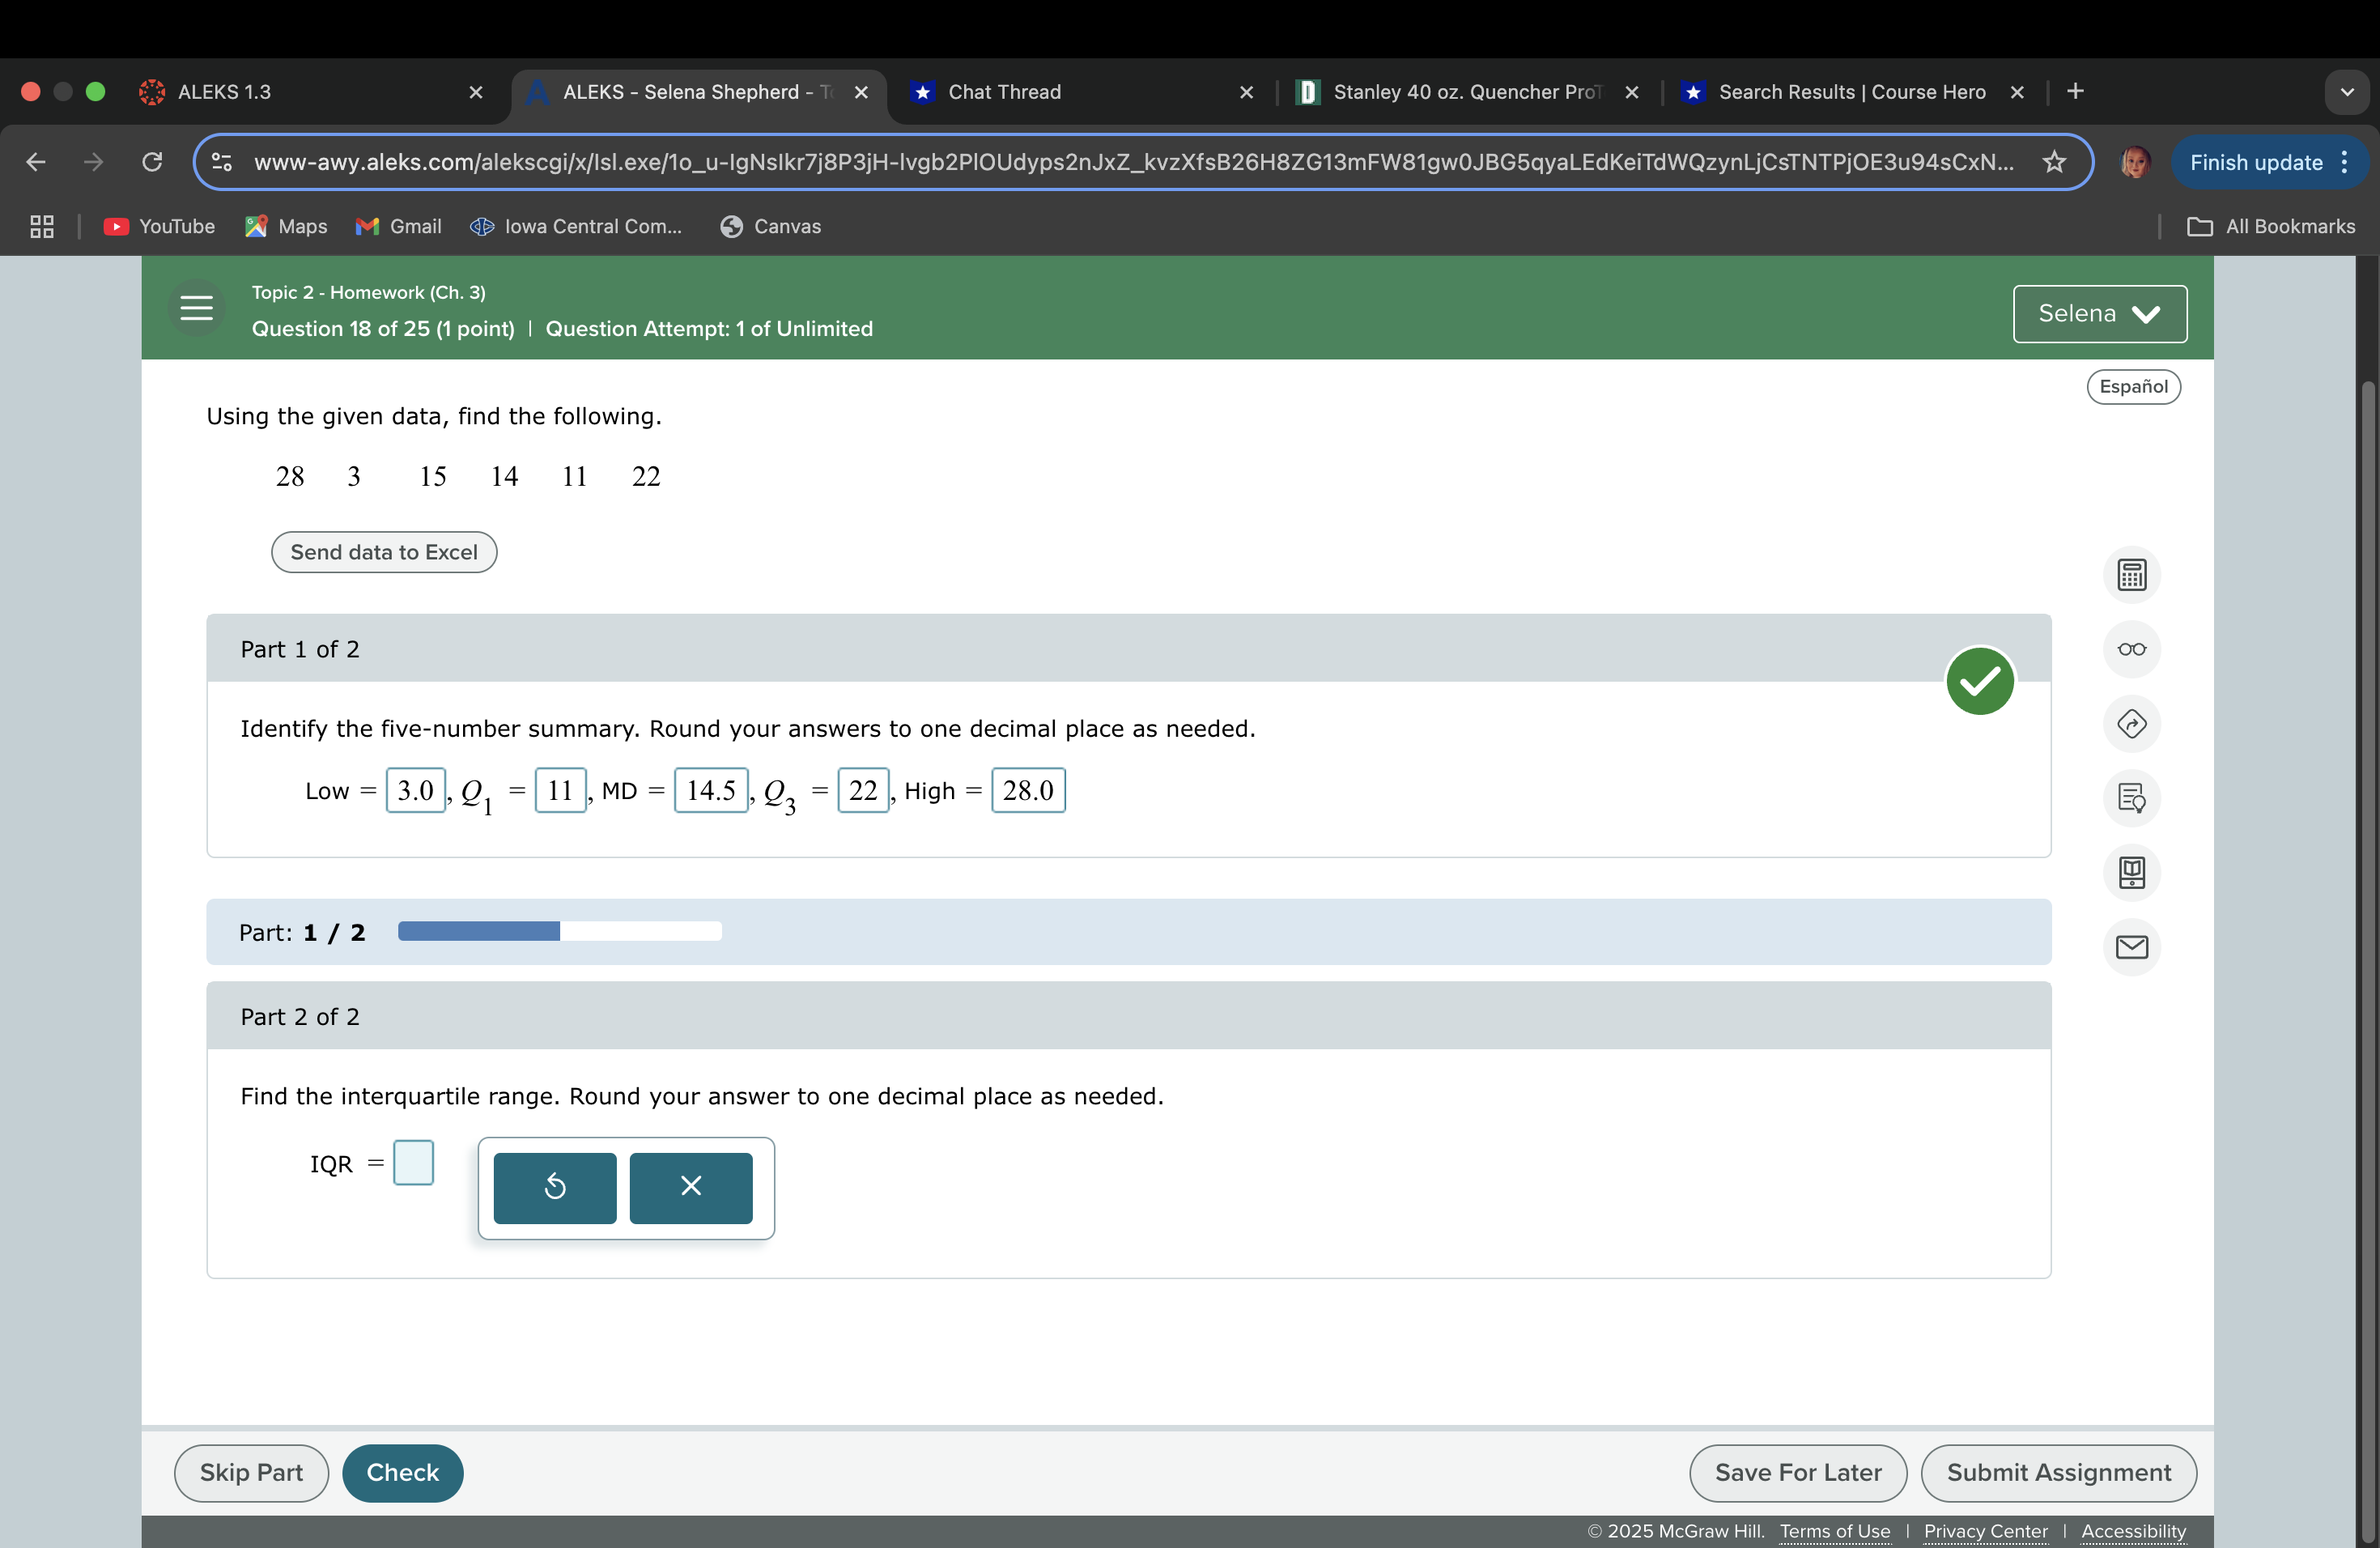Screen dimensions: 2380x1548
Task: Click the Part 1/2 progress bar
Action: click(x=559, y=931)
